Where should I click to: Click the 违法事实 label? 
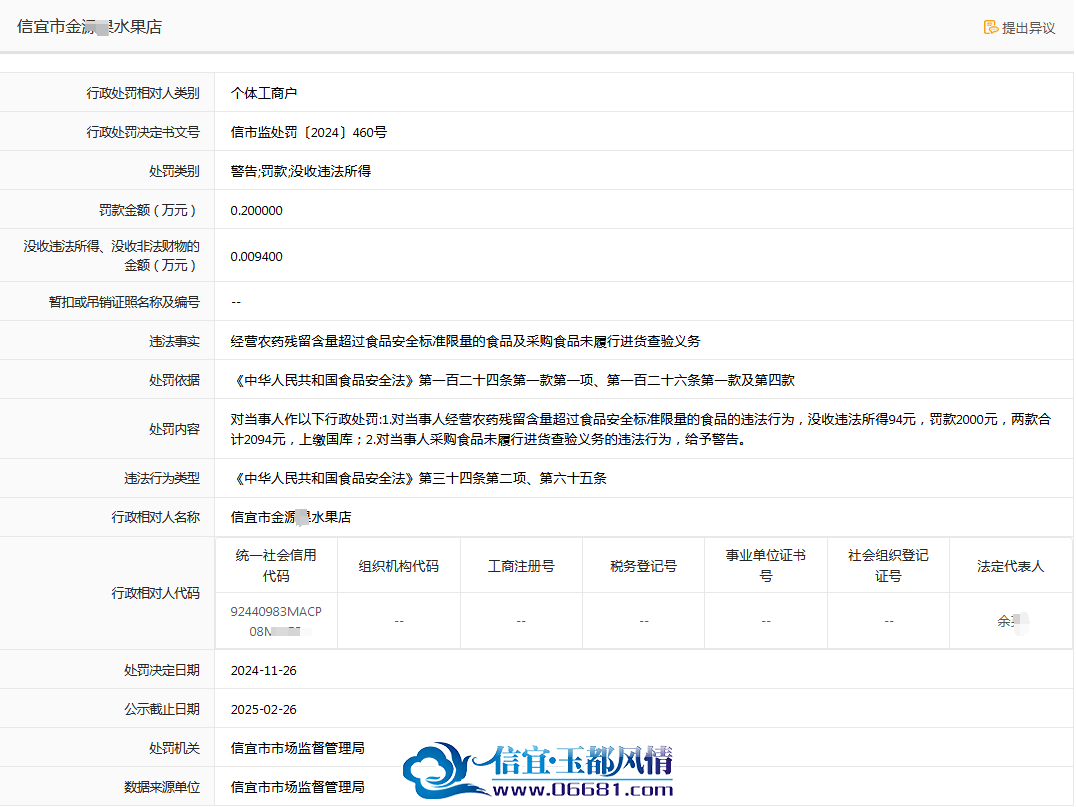click(x=174, y=341)
